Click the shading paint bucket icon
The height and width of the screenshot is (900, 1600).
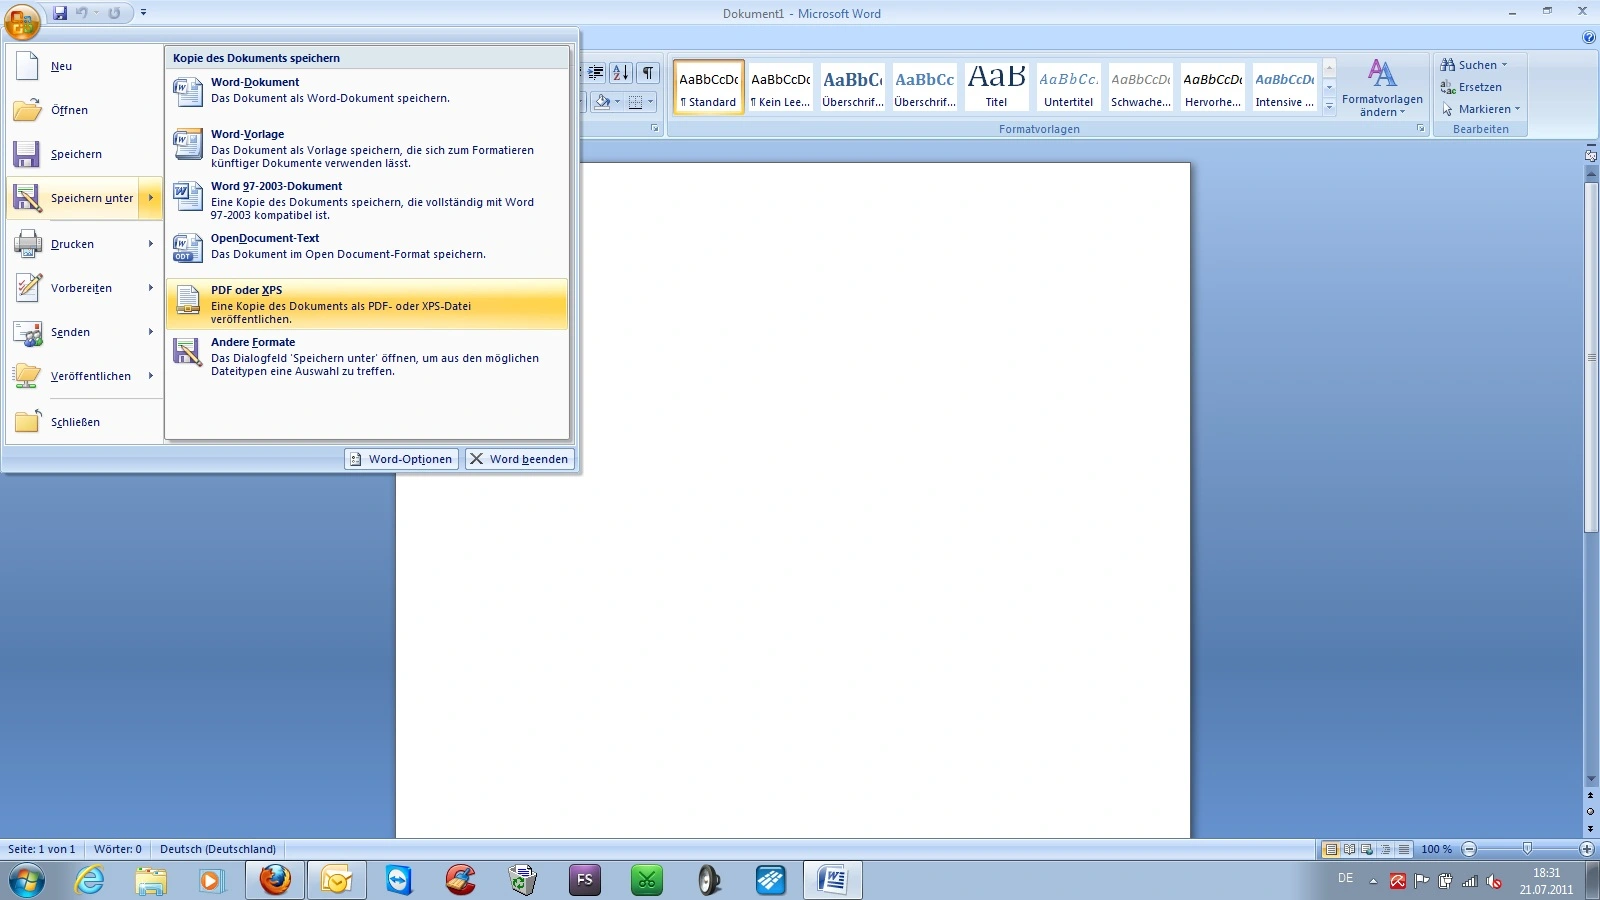(602, 102)
